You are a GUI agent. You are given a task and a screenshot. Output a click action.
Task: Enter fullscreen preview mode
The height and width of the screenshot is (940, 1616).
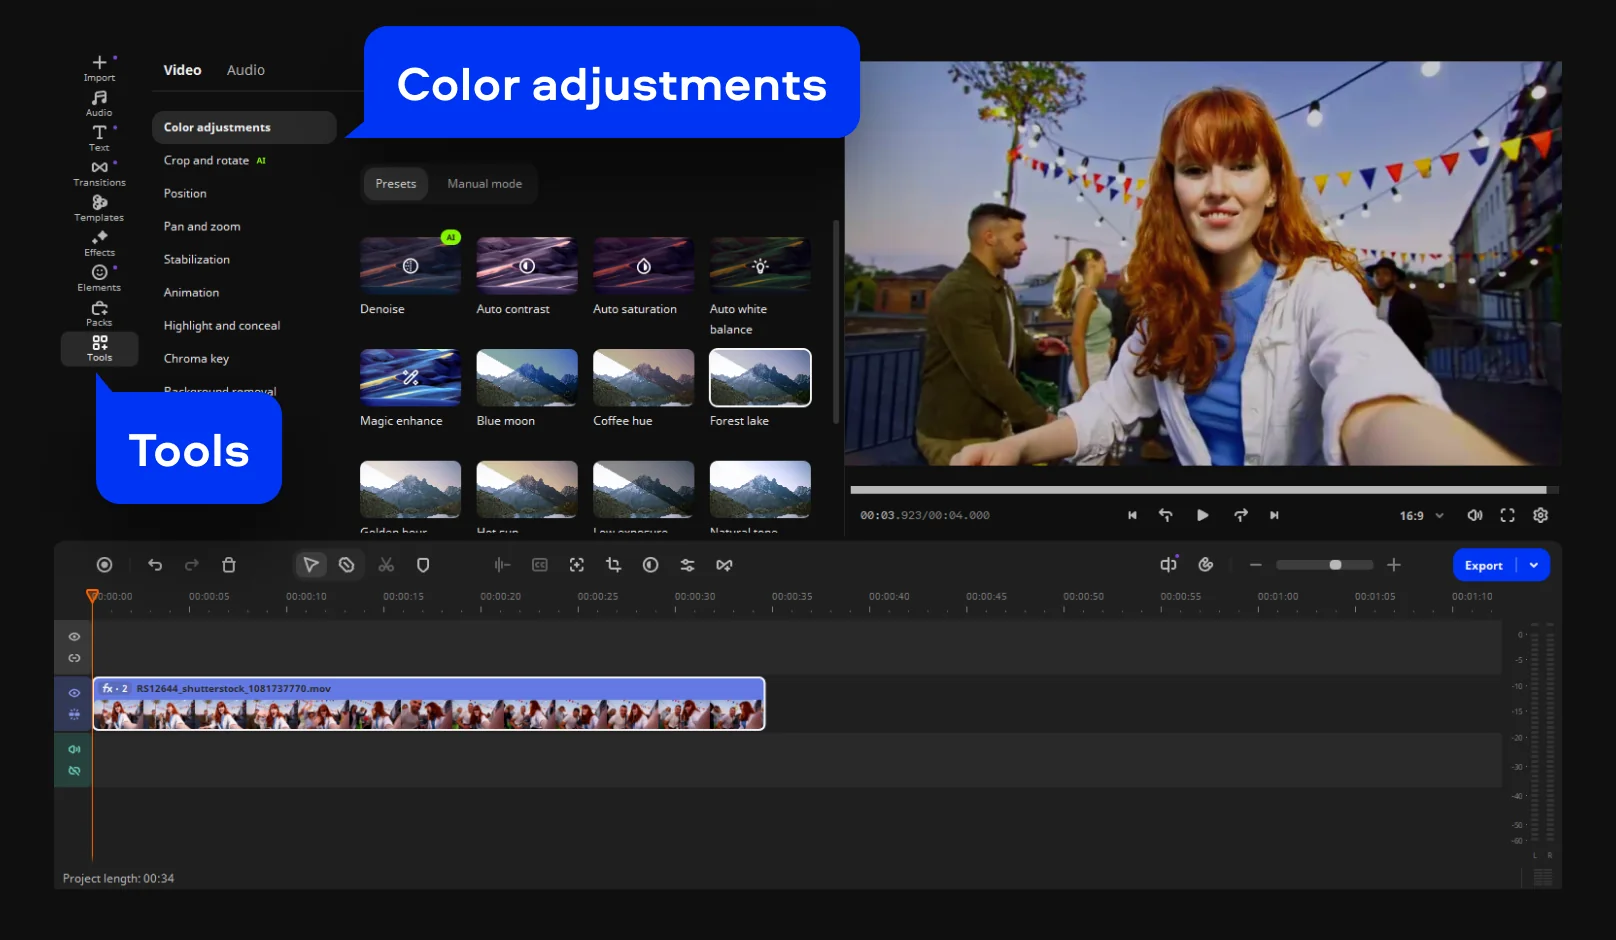click(x=1507, y=515)
